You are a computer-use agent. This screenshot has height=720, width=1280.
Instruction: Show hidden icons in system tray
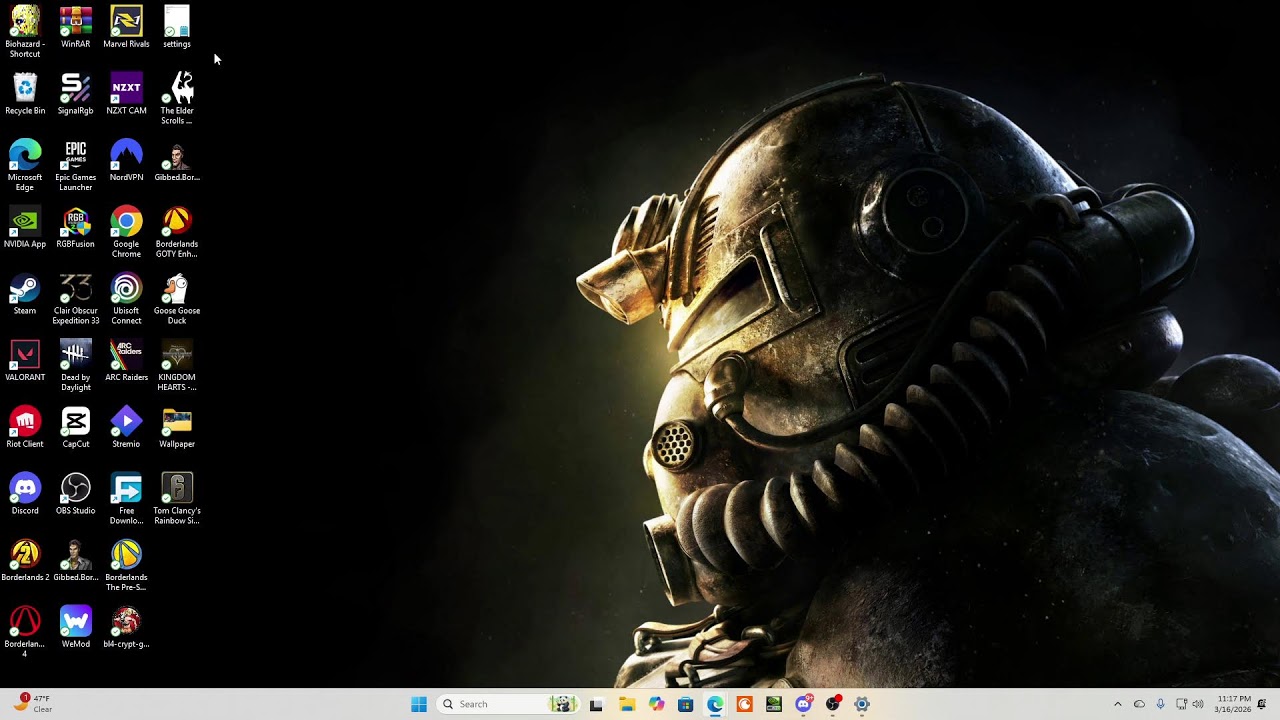pos(1117,704)
